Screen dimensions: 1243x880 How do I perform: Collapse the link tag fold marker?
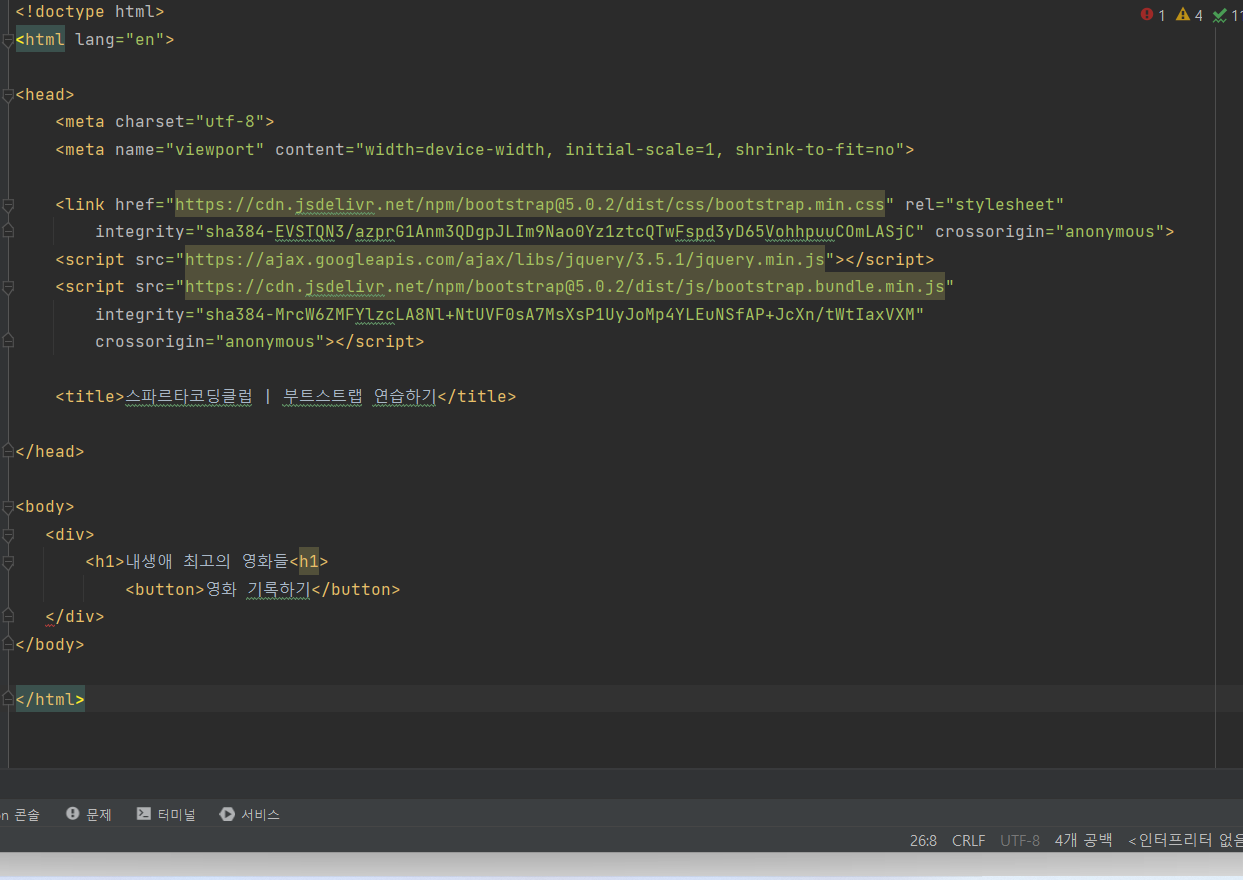tap(8, 205)
